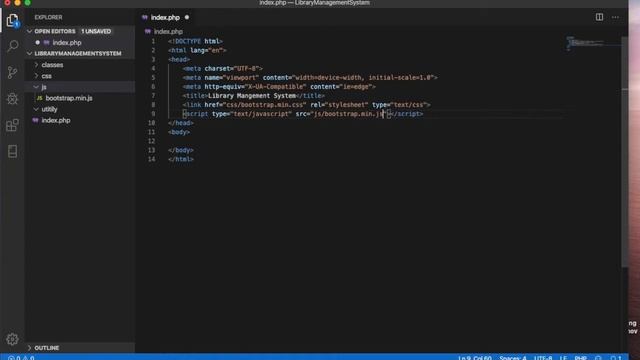
Task: Click the feedback smiley in status bar
Action: click(x=598, y=358)
